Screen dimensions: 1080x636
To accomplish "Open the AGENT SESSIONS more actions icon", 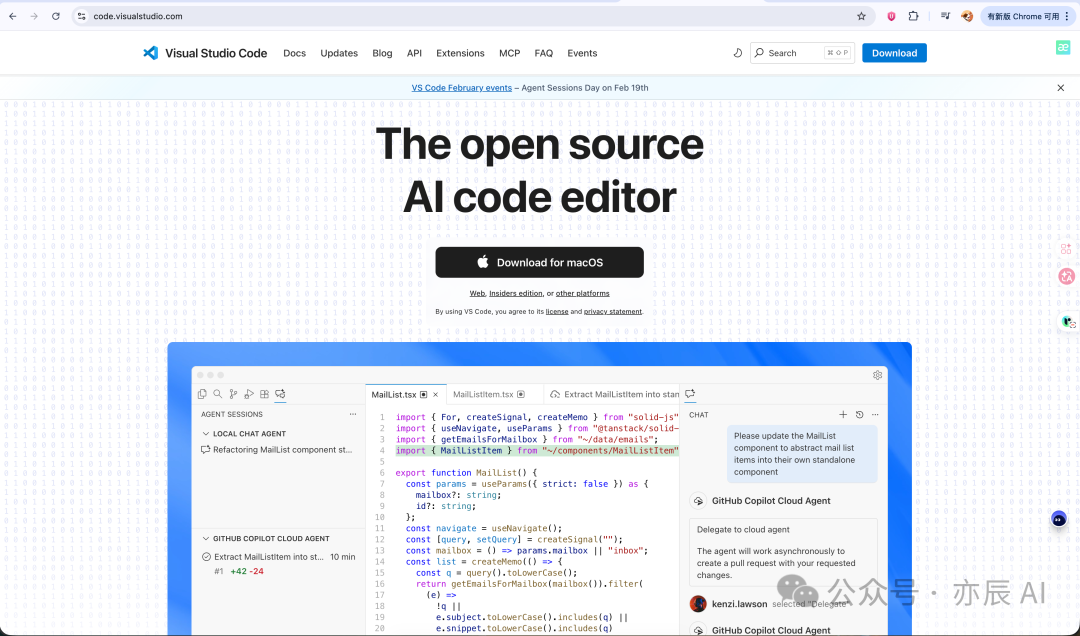I will click(x=352, y=414).
